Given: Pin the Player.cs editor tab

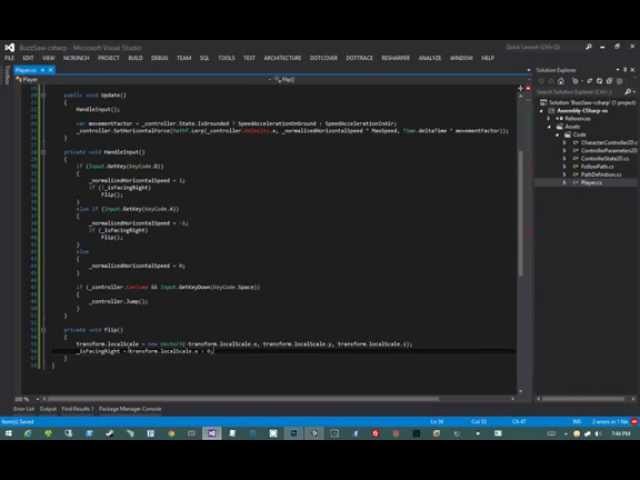Looking at the screenshot, I should coord(42,70).
